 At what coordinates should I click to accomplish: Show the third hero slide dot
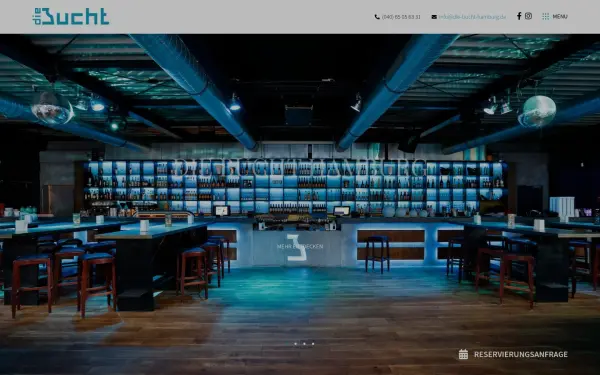pos(313,344)
